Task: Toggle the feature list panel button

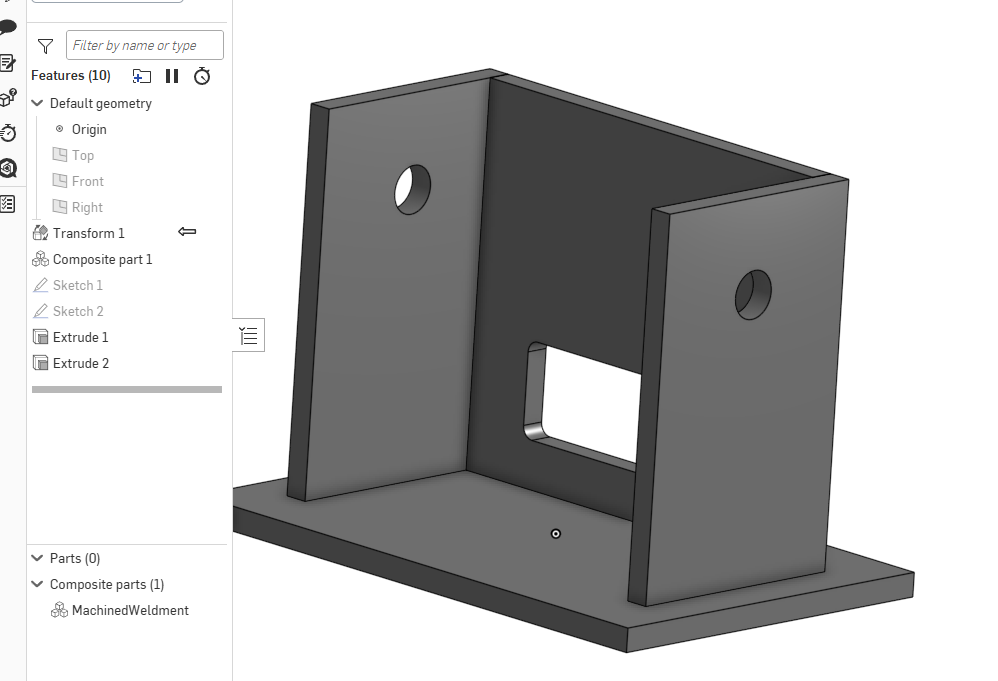Action: tap(248, 335)
